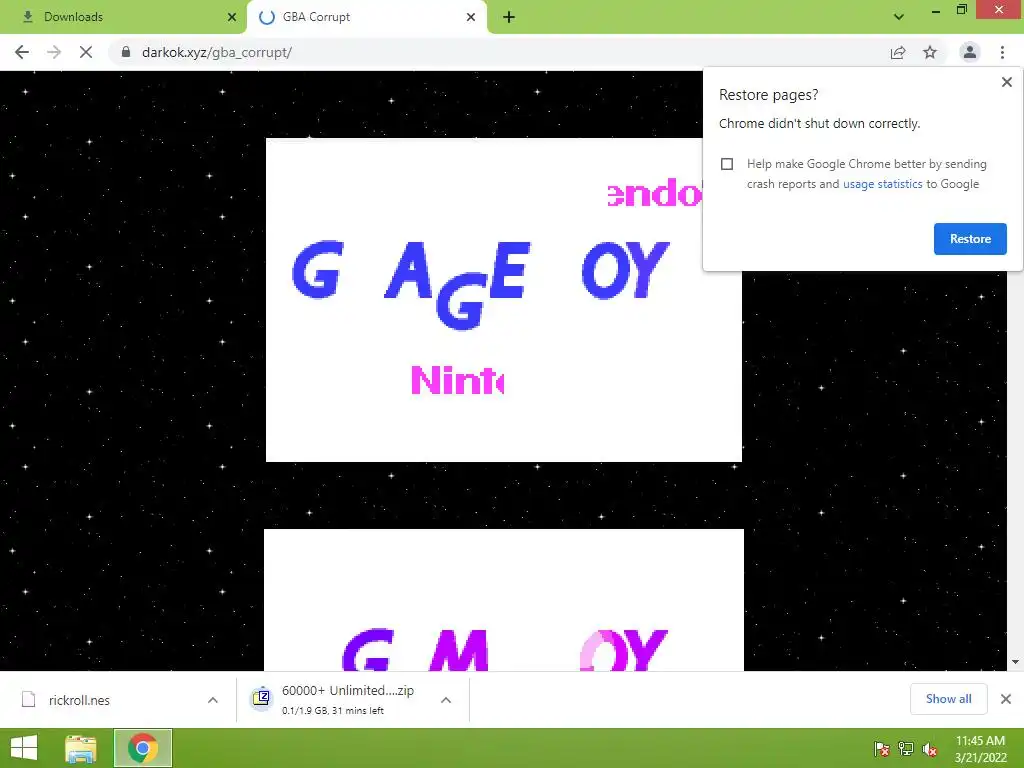
Task: Open the Windows Start menu
Action: (x=24, y=748)
